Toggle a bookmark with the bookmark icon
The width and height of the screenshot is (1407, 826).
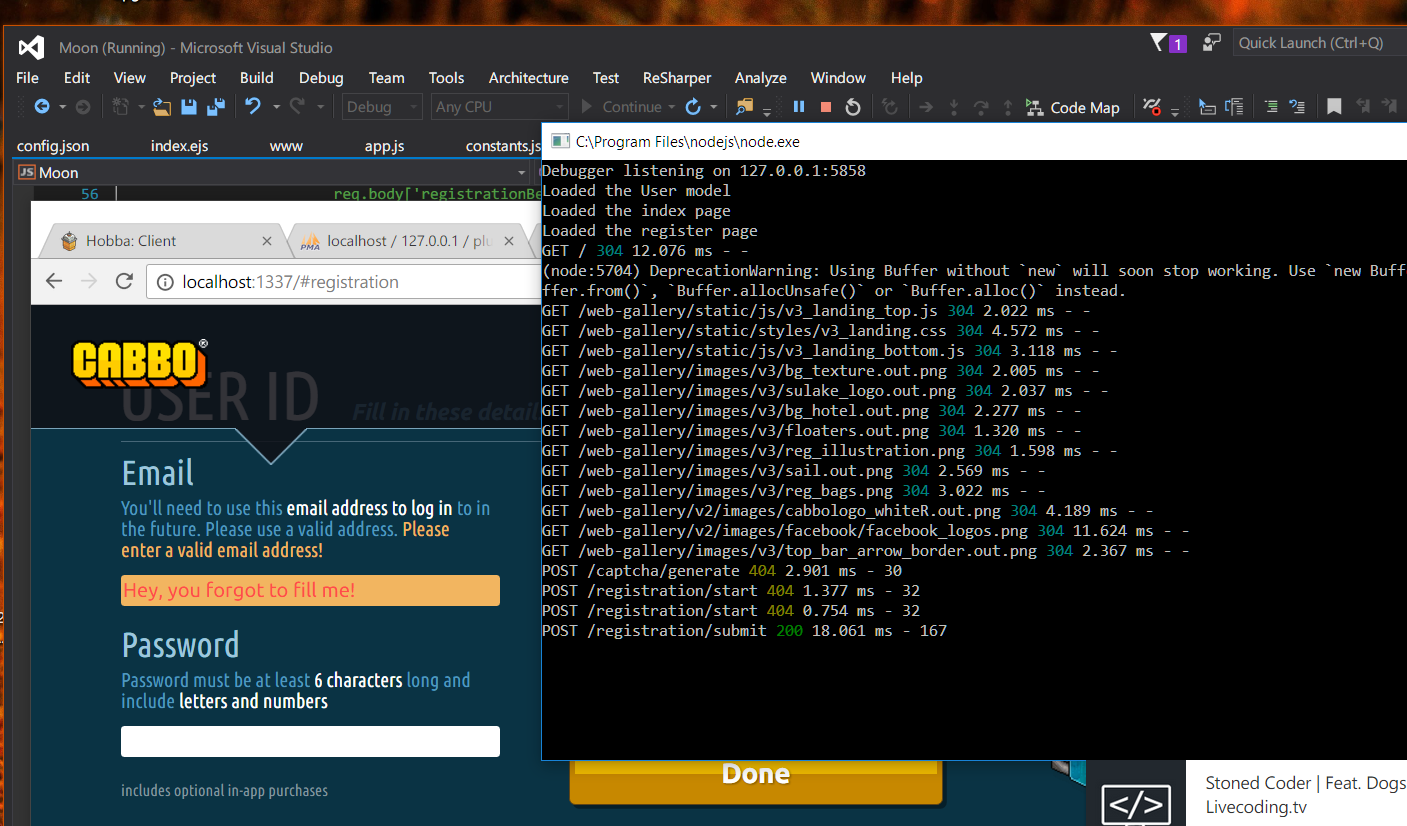pos(1334,107)
